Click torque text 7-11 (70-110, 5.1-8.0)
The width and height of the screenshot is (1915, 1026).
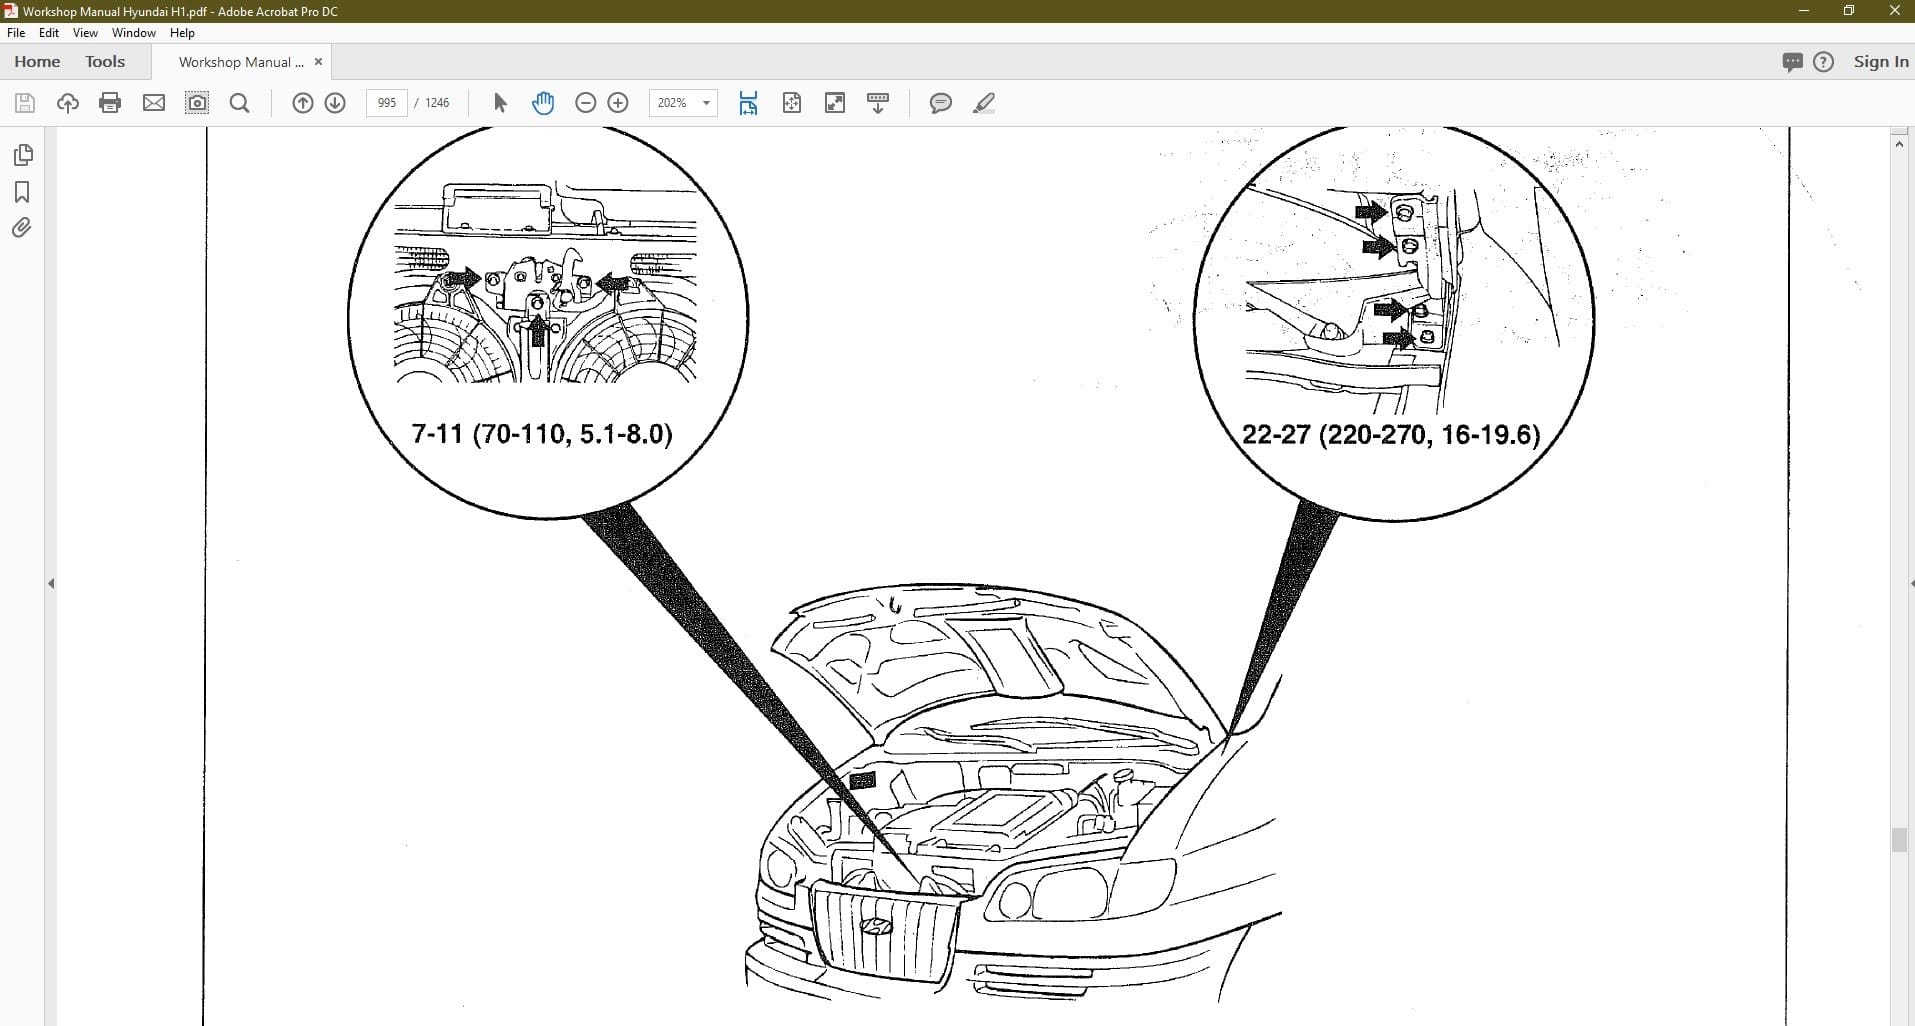coord(542,434)
